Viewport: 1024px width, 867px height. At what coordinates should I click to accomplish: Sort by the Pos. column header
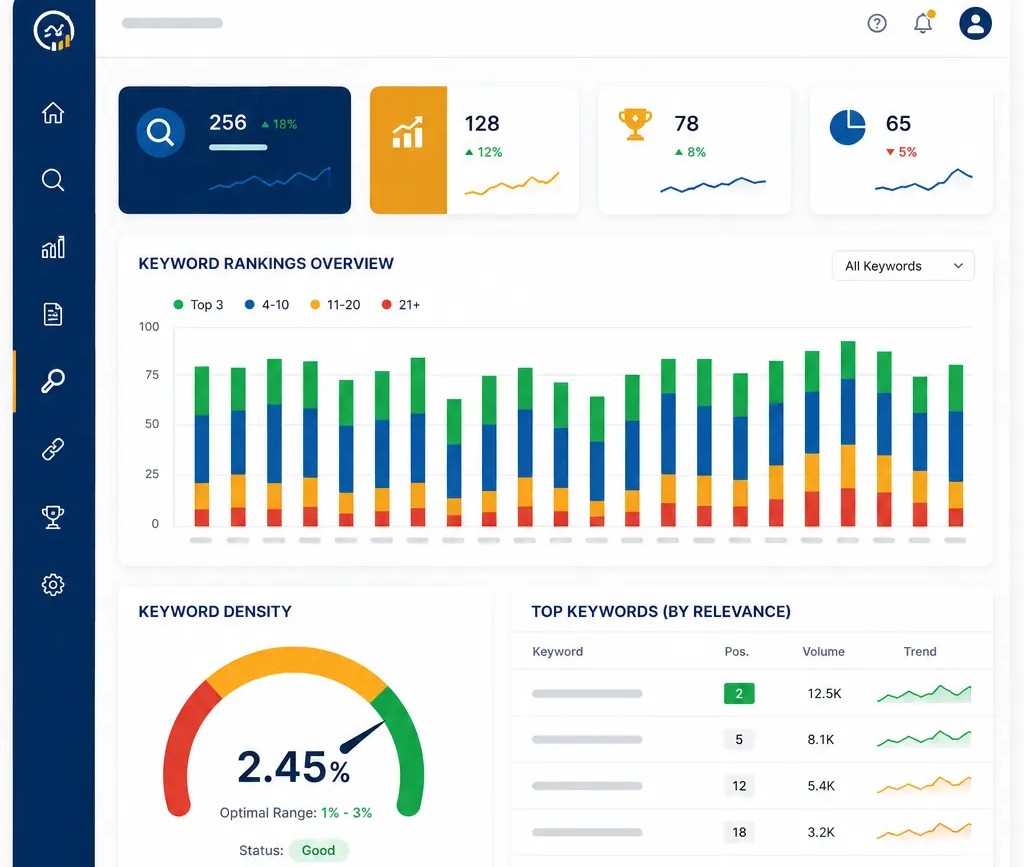(x=737, y=652)
